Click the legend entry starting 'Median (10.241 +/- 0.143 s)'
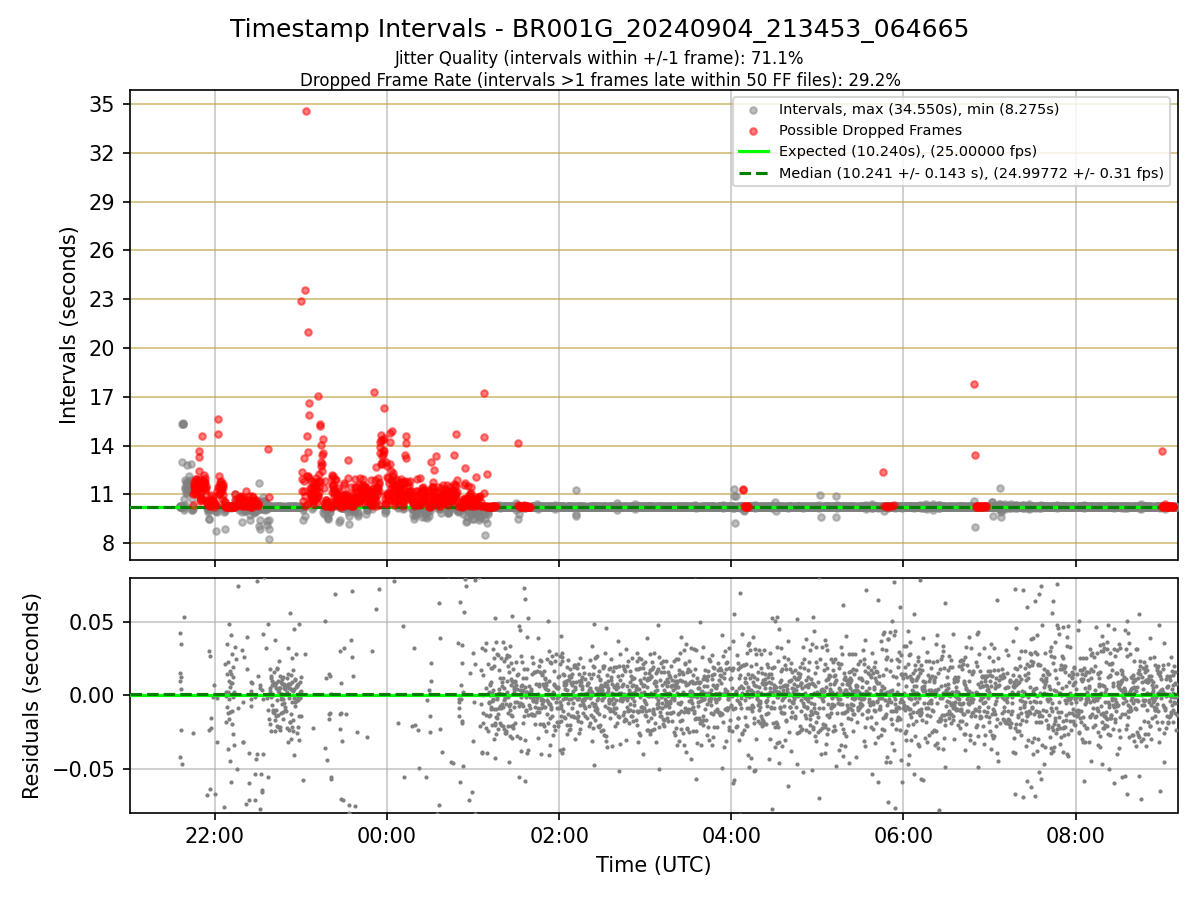Image resolution: width=1200 pixels, height=900 pixels. (x=971, y=173)
